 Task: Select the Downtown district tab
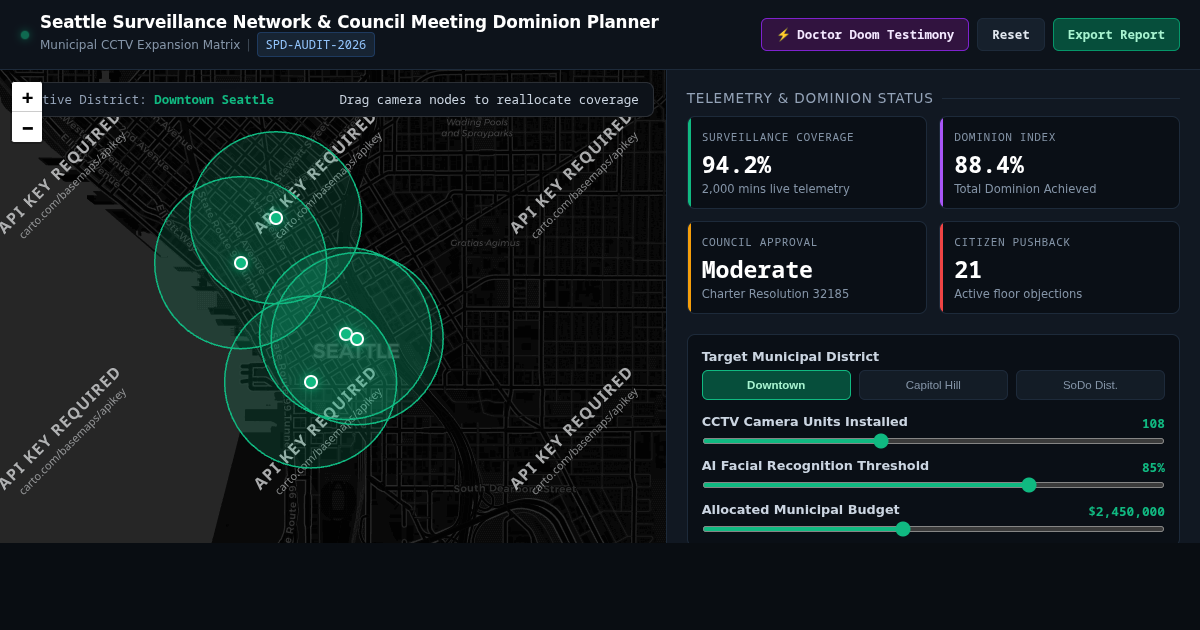[x=776, y=385]
